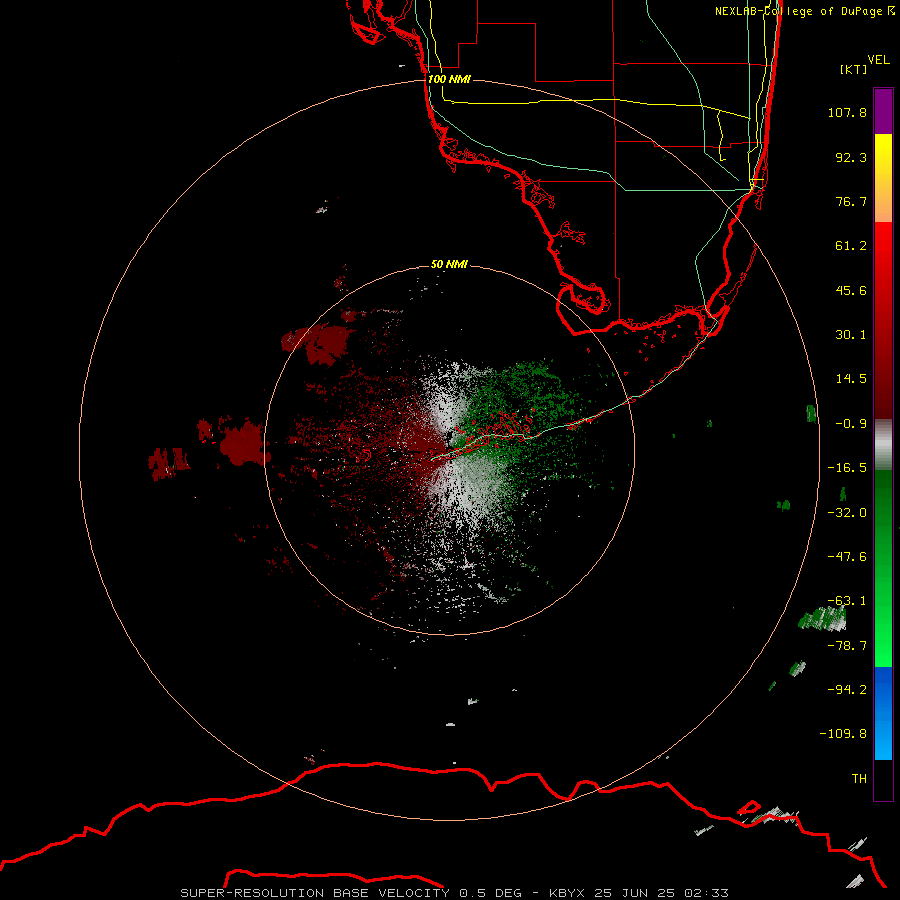
Task: Click the -32.0 velocity scale value
Action: coord(847,512)
